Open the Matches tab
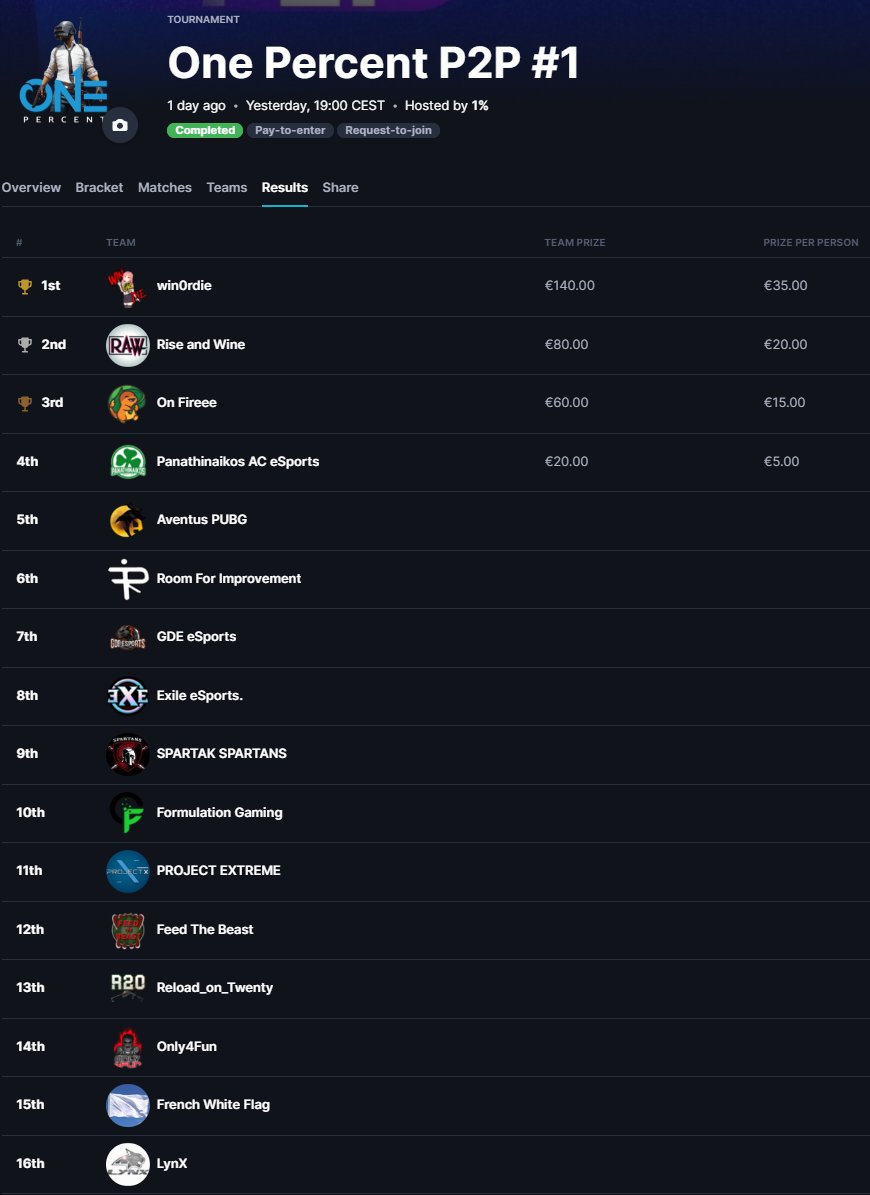 click(x=165, y=187)
